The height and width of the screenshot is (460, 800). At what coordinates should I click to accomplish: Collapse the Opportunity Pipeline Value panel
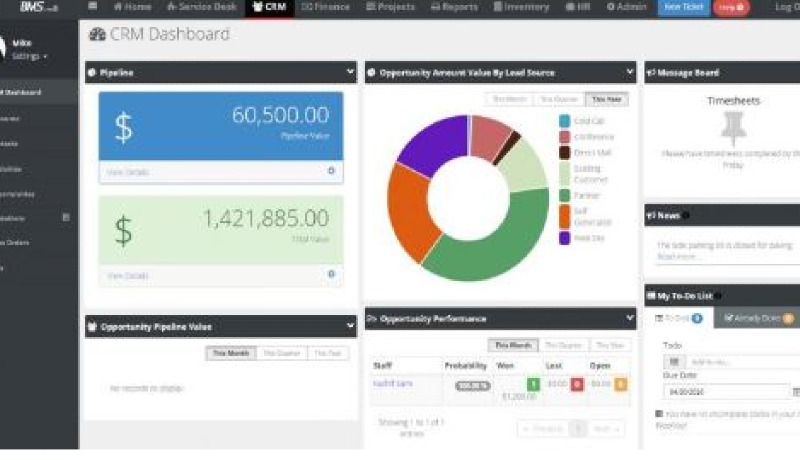pyautogui.click(x=350, y=326)
